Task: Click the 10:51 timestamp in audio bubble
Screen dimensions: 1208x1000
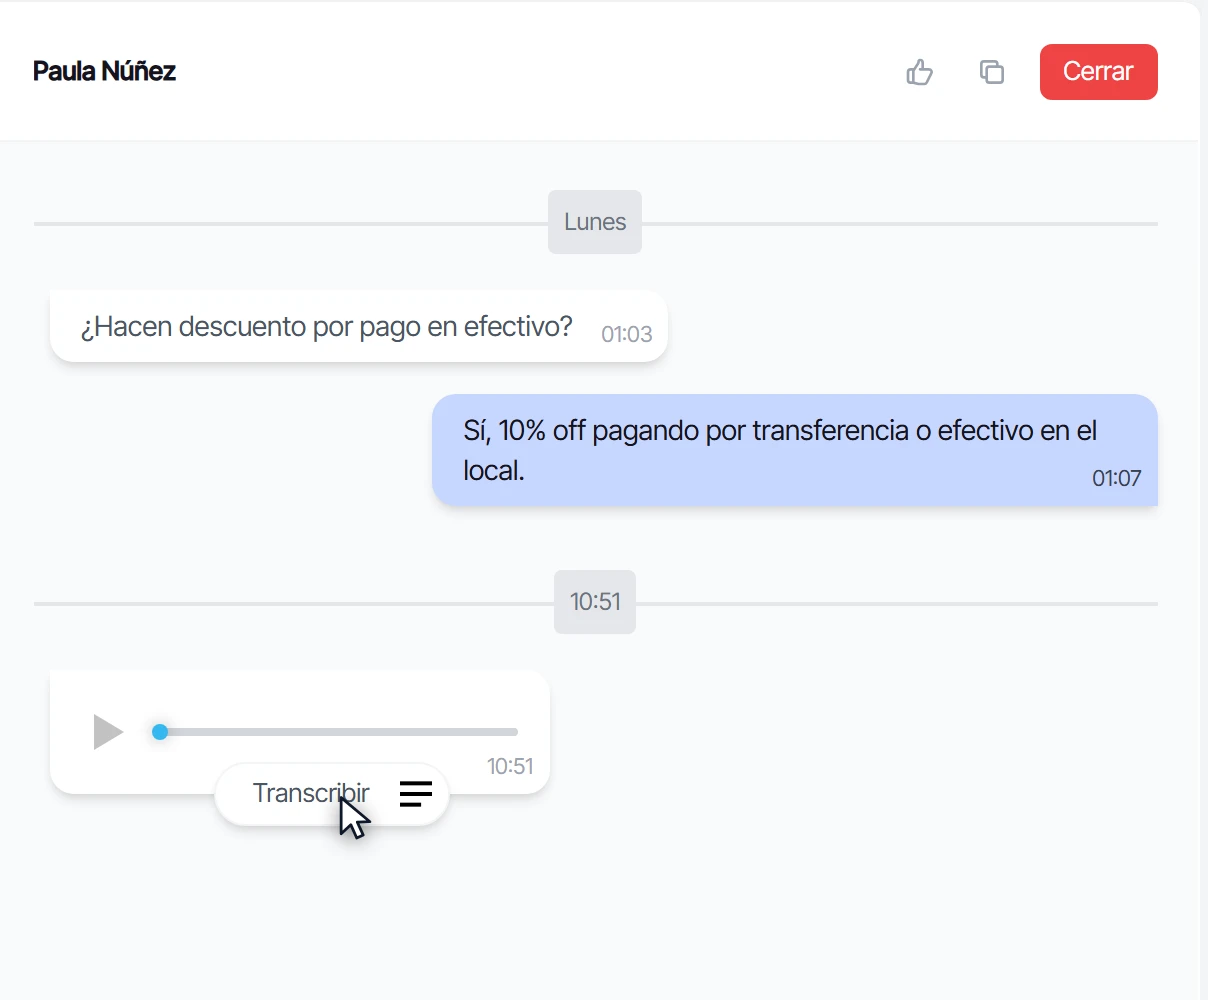Action: point(510,766)
